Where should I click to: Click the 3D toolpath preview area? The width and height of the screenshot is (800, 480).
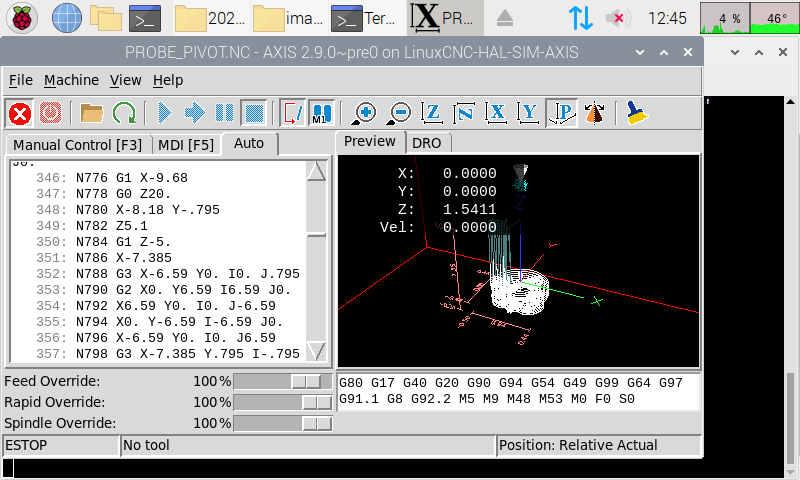pyautogui.click(x=518, y=261)
